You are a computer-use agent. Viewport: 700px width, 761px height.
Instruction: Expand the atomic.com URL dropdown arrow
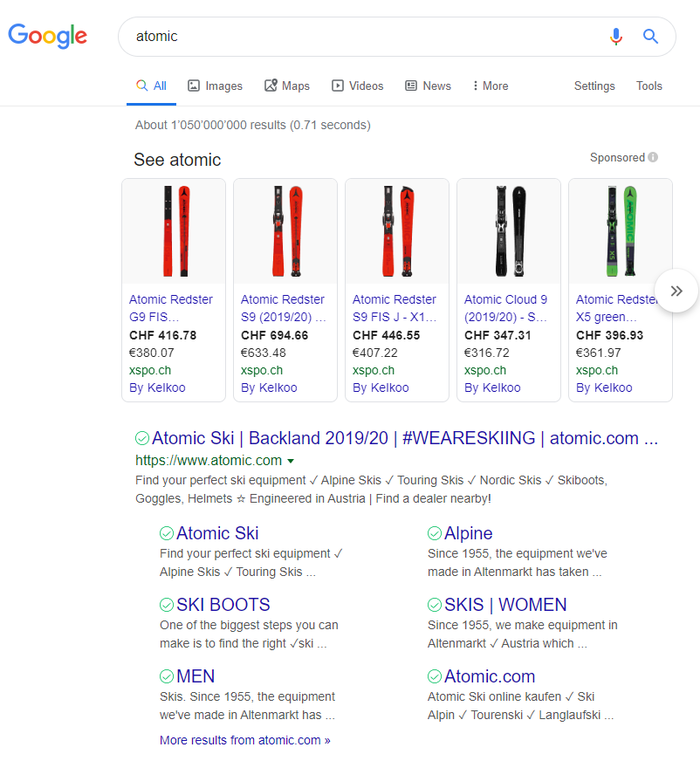[x=291, y=461]
